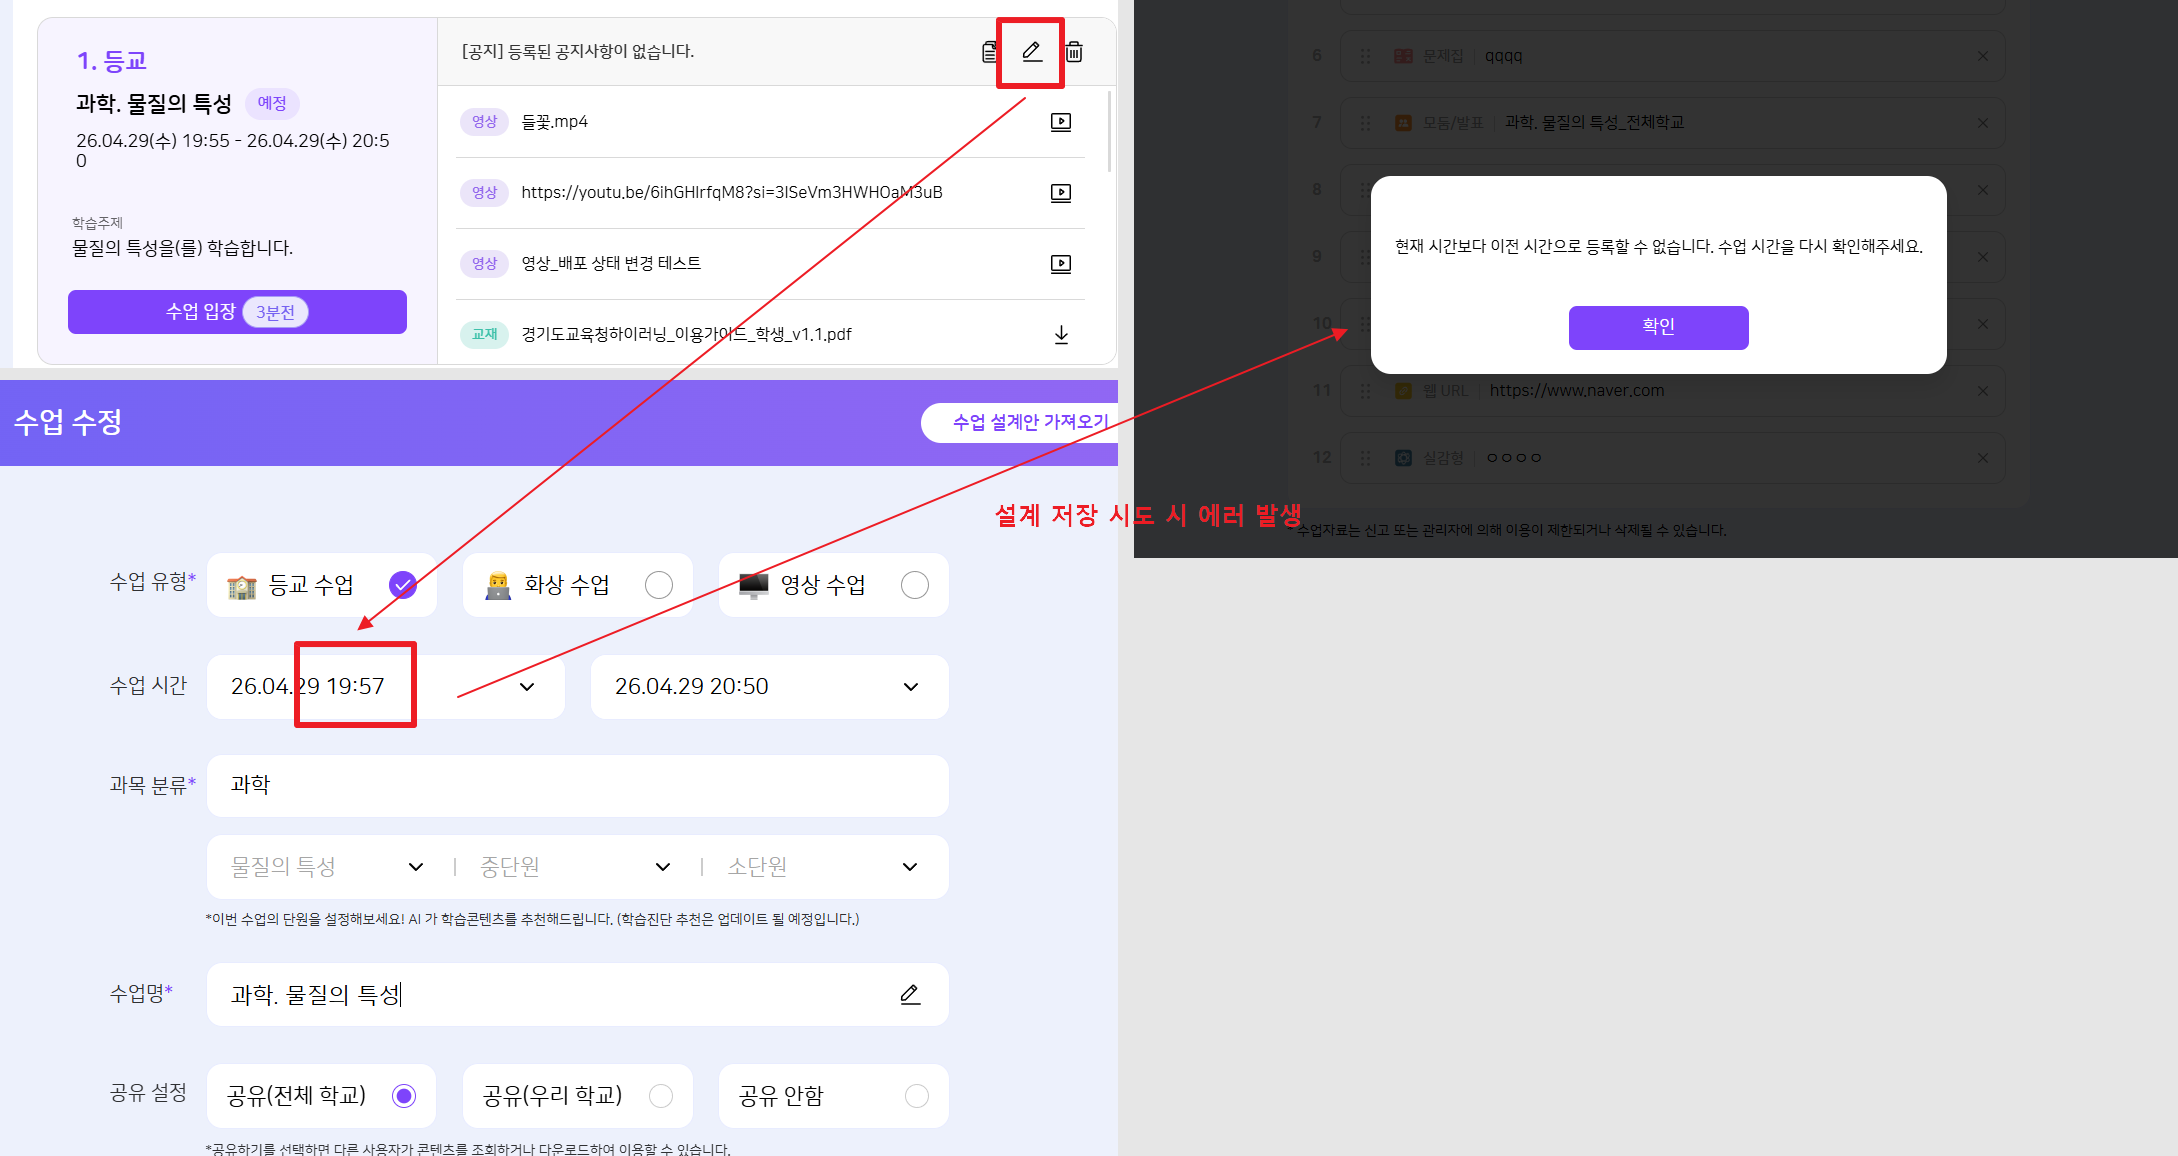Download the 경기도교육청하이러닝 pdf file
This screenshot has height=1156, width=2178.
pyautogui.click(x=1061, y=335)
